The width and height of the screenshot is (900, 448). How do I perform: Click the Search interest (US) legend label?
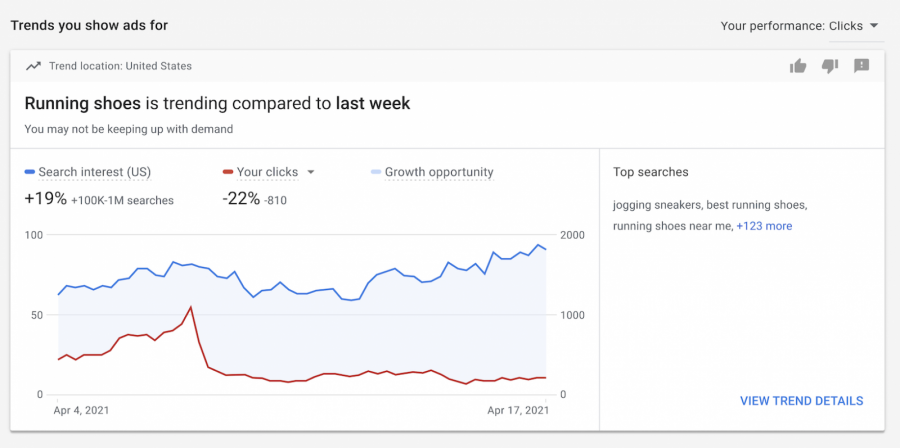[94, 172]
